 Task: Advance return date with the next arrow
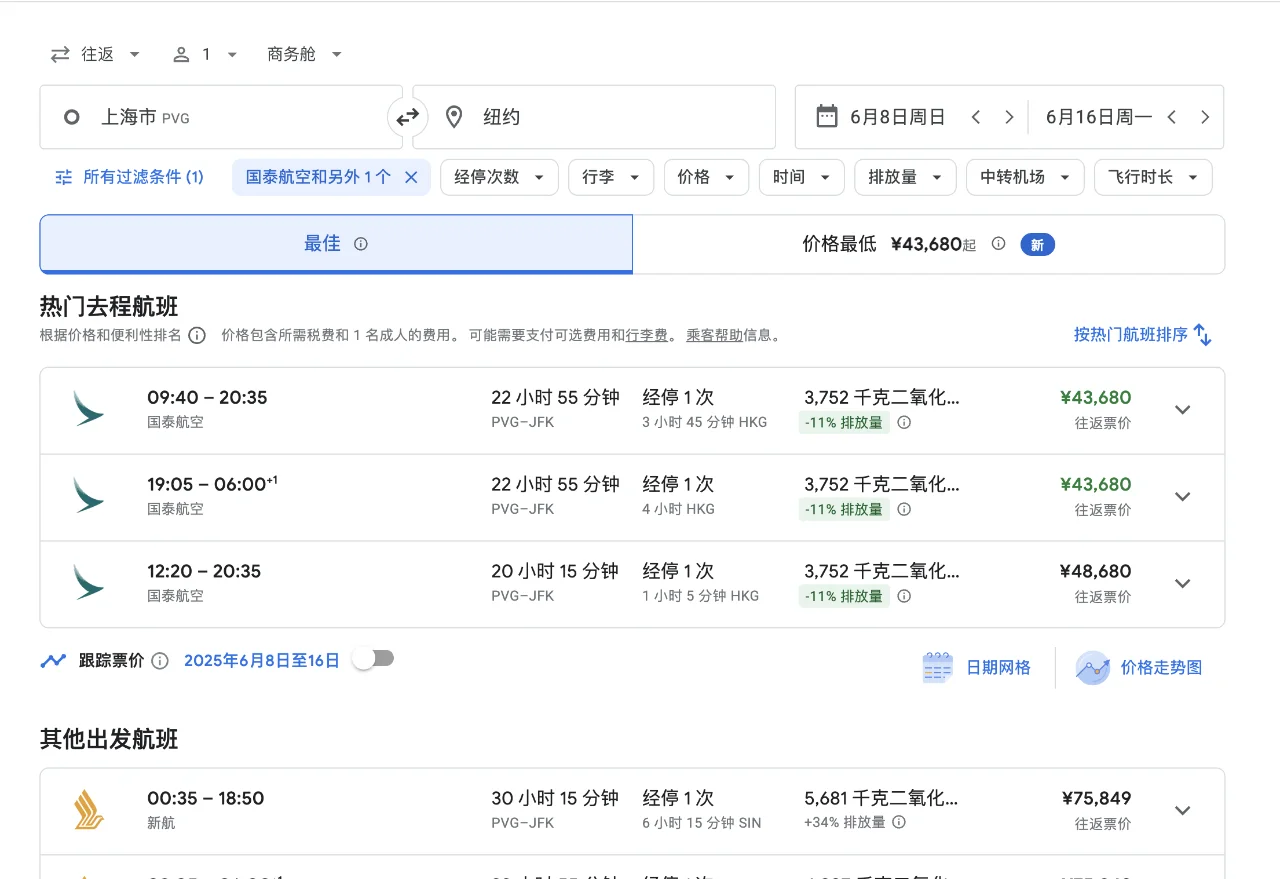tap(1205, 116)
